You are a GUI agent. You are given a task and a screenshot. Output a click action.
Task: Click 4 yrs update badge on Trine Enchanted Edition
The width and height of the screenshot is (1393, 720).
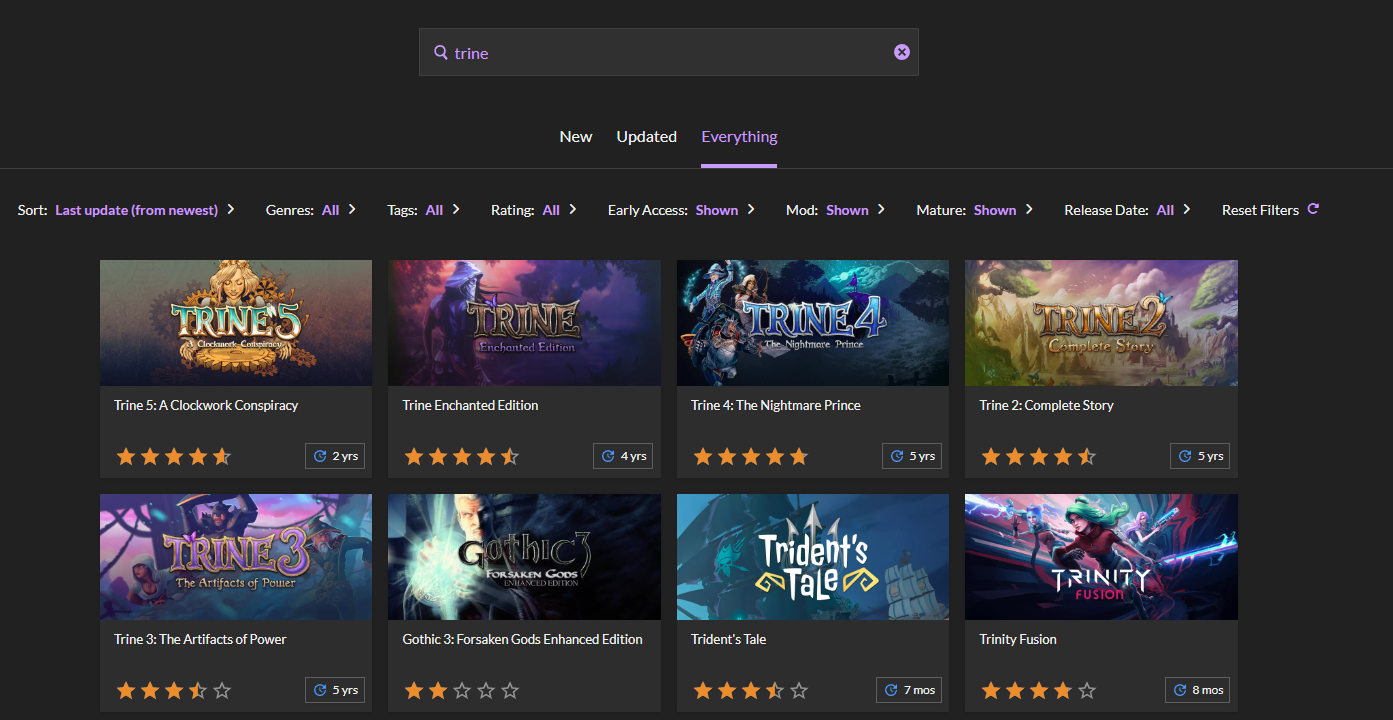coord(623,456)
